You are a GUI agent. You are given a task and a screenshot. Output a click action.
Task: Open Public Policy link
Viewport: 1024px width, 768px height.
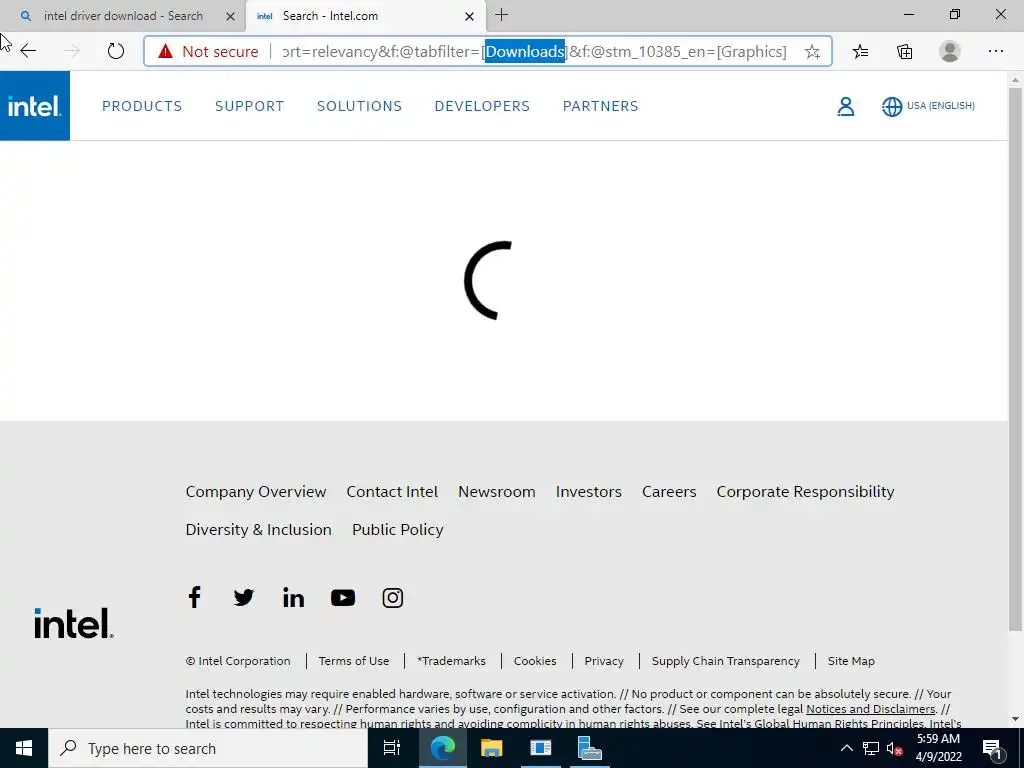(x=397, y=530)
